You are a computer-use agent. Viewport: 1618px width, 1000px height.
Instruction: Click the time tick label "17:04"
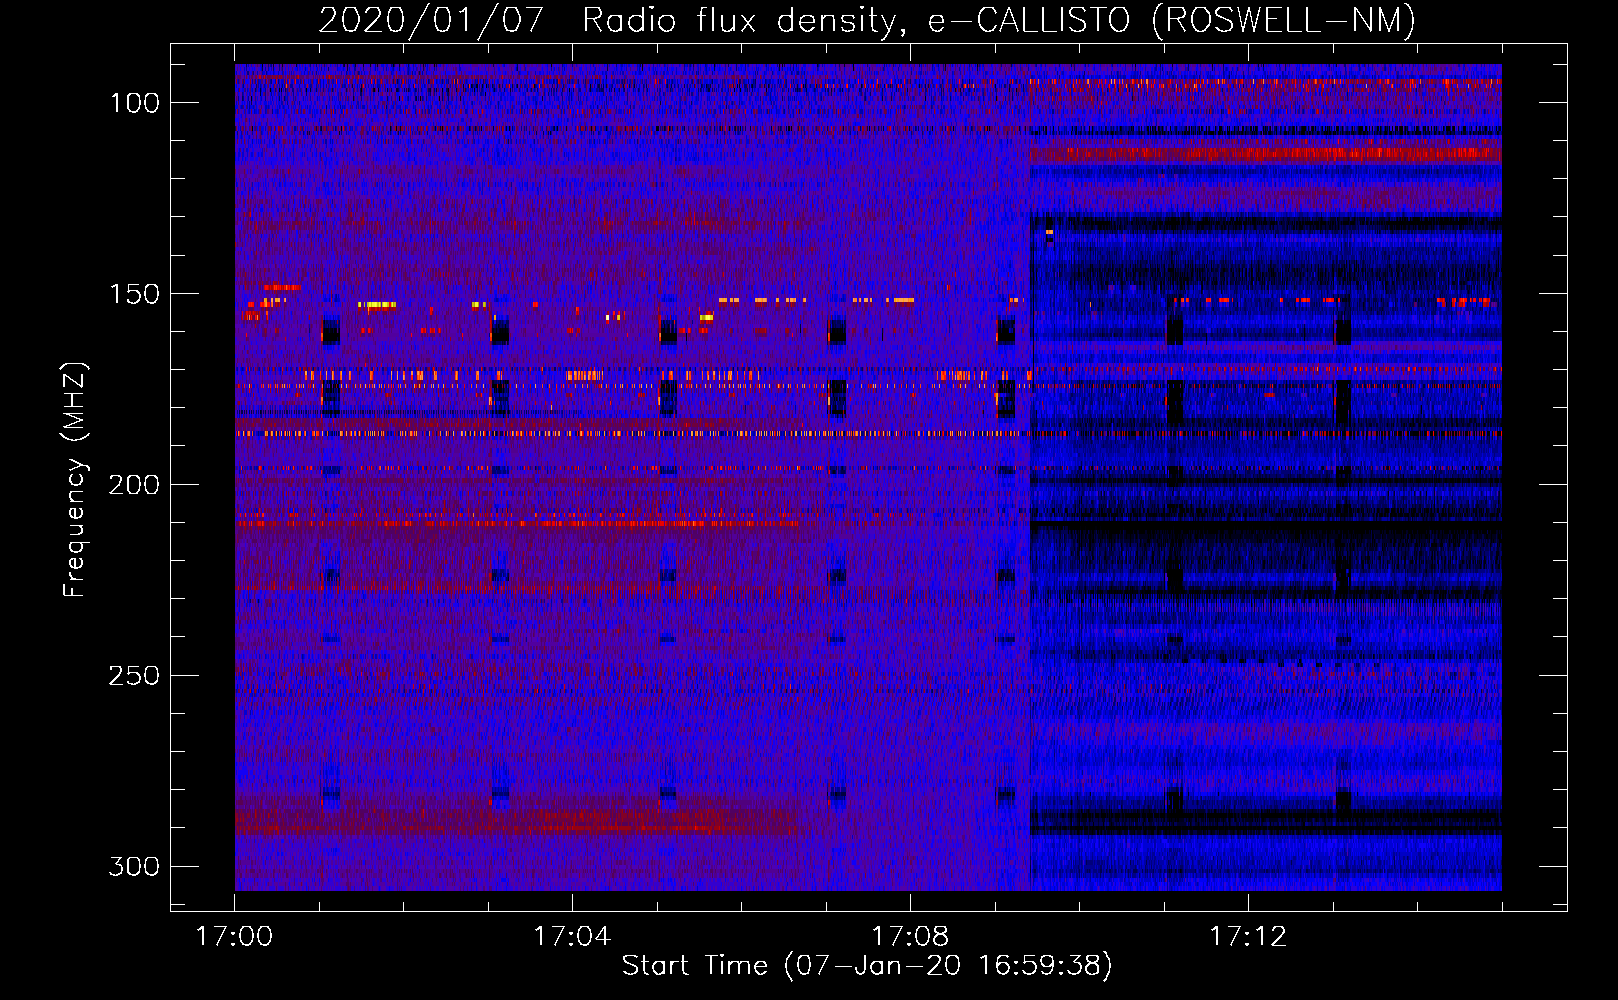pyautogui.click(x=572, y=936)
